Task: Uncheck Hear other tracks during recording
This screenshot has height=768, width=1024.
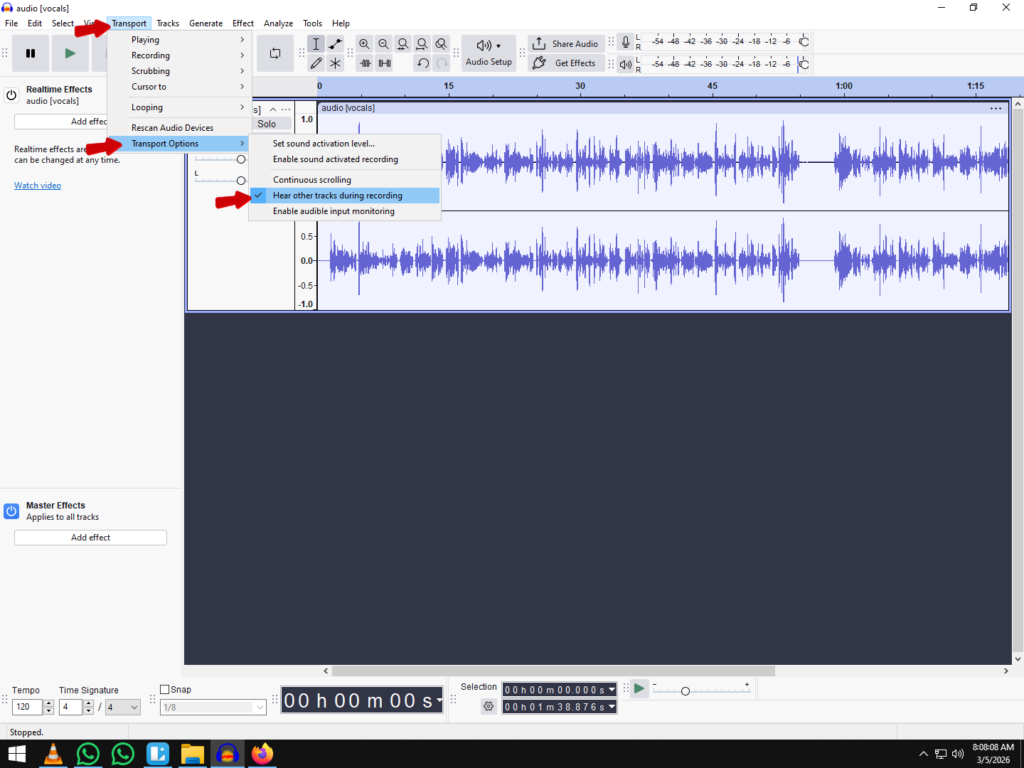Action: click(x=337, y=196)
